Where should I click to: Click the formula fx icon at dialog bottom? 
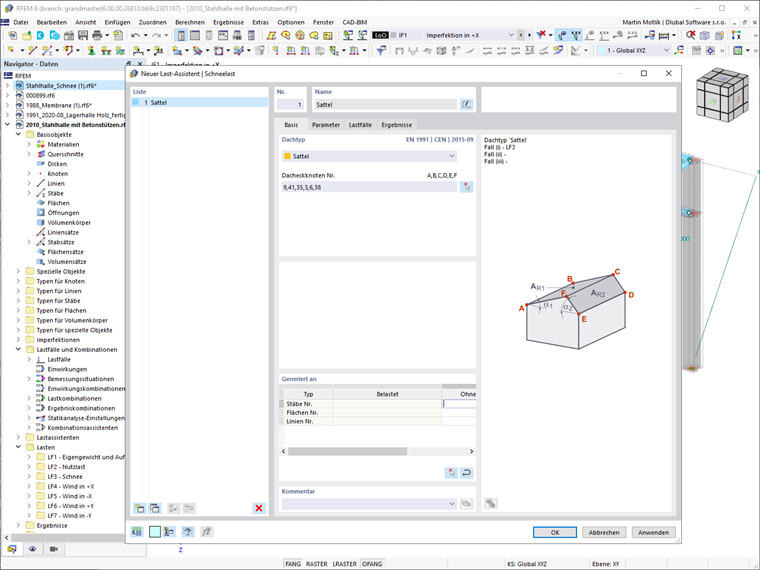[206, 532]
